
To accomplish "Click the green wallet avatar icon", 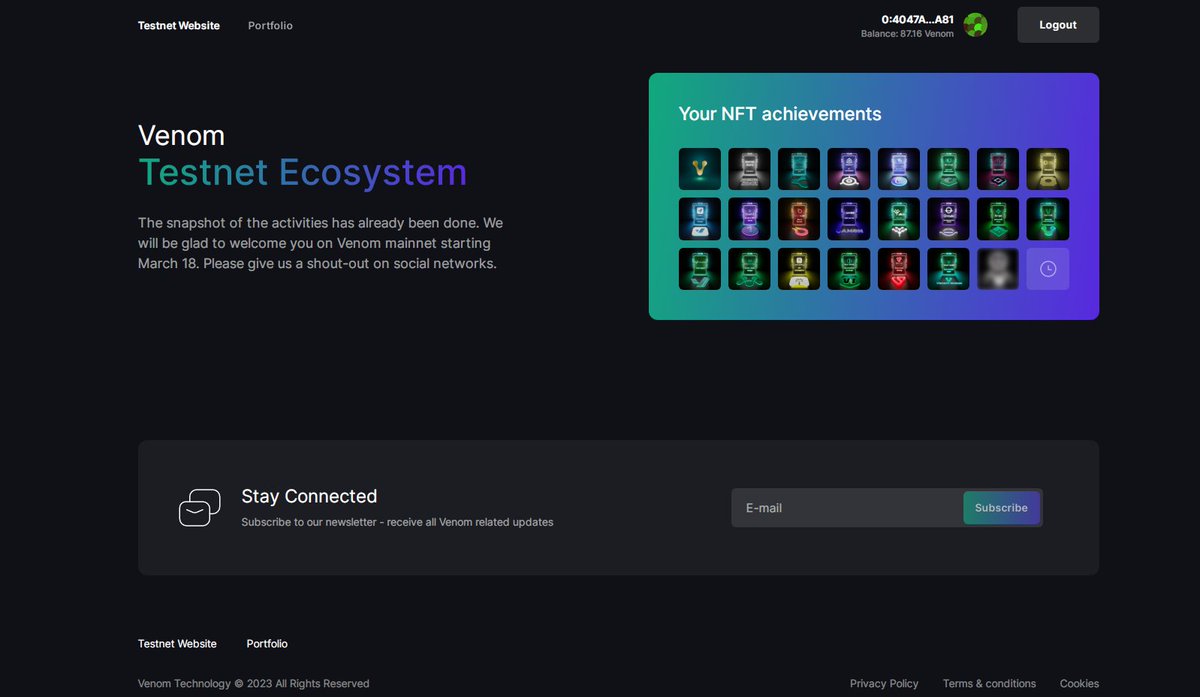I will 975,25.
